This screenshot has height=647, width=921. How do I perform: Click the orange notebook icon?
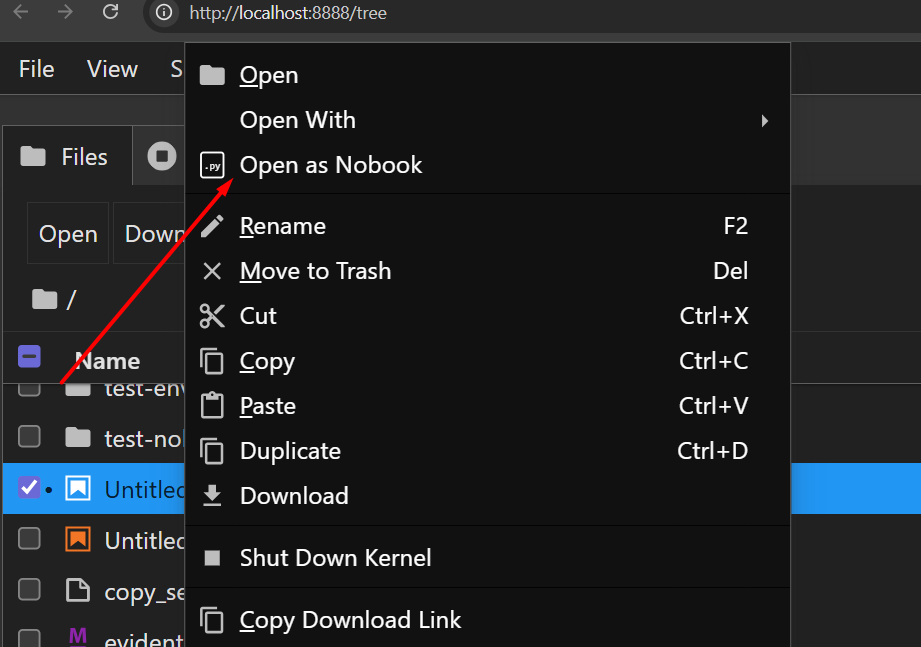click(x=78, y=539)
